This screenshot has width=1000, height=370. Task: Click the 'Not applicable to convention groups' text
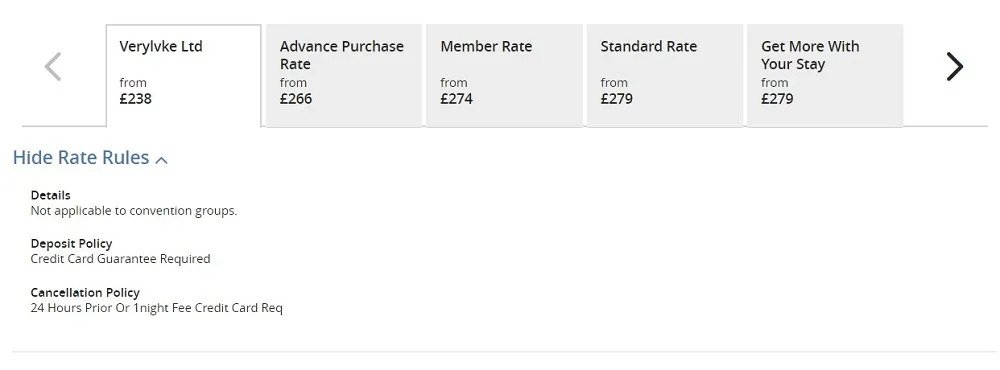pyautogui.click(x=134, y=211)
